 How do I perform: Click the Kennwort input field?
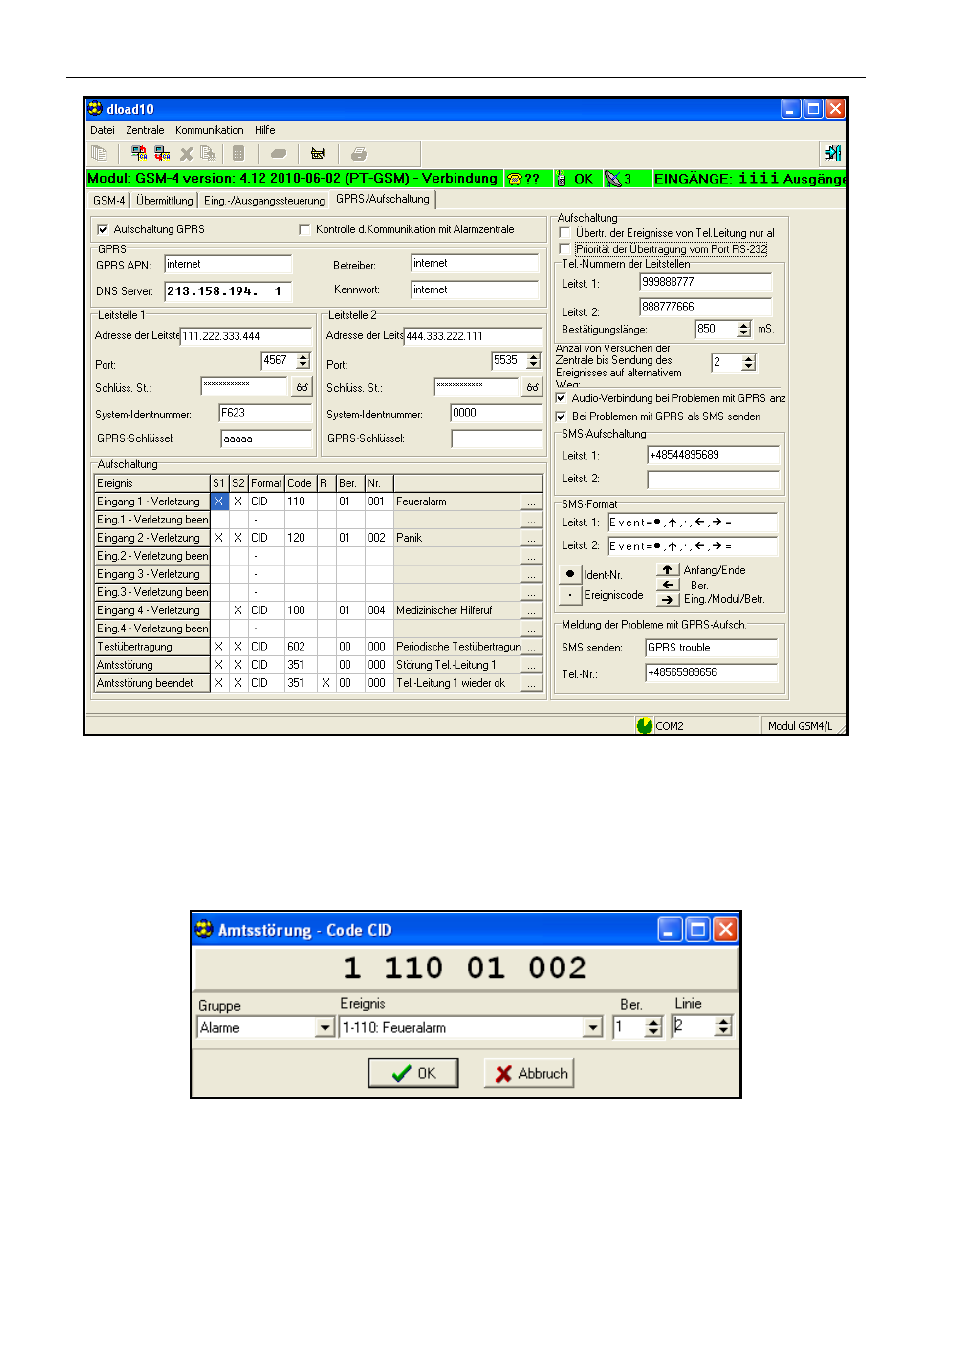[475, 290]
